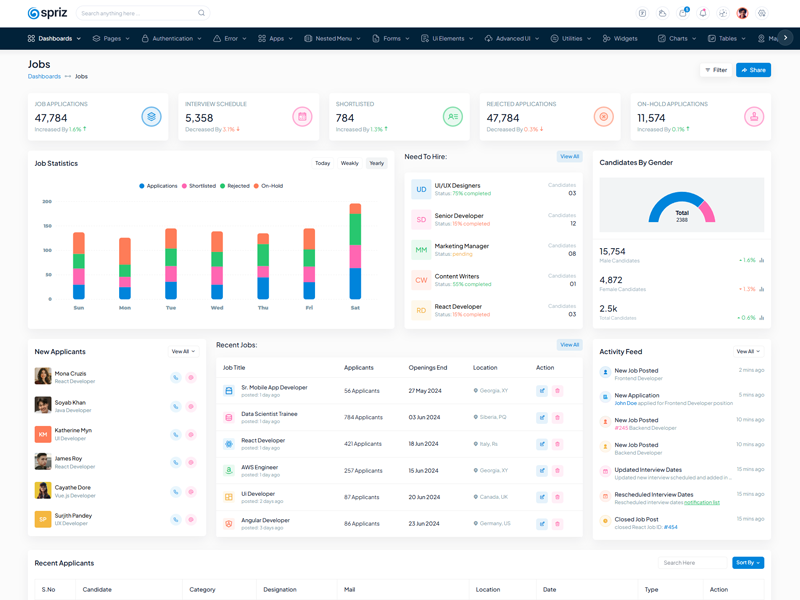This screenshot has height=600, width=800.
Task: Click the user profile avatar
Action: [742, 13]
